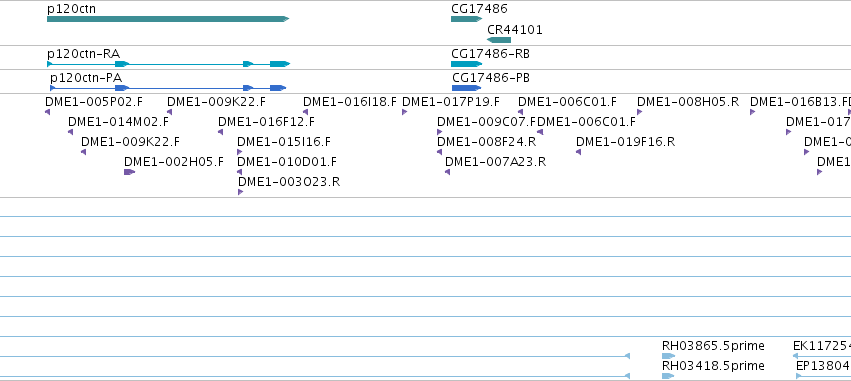This screenshot has width=851, height=381.
Task: Select the DME1-008H05.R marker triangle
Action: click(x=639, y=112)
